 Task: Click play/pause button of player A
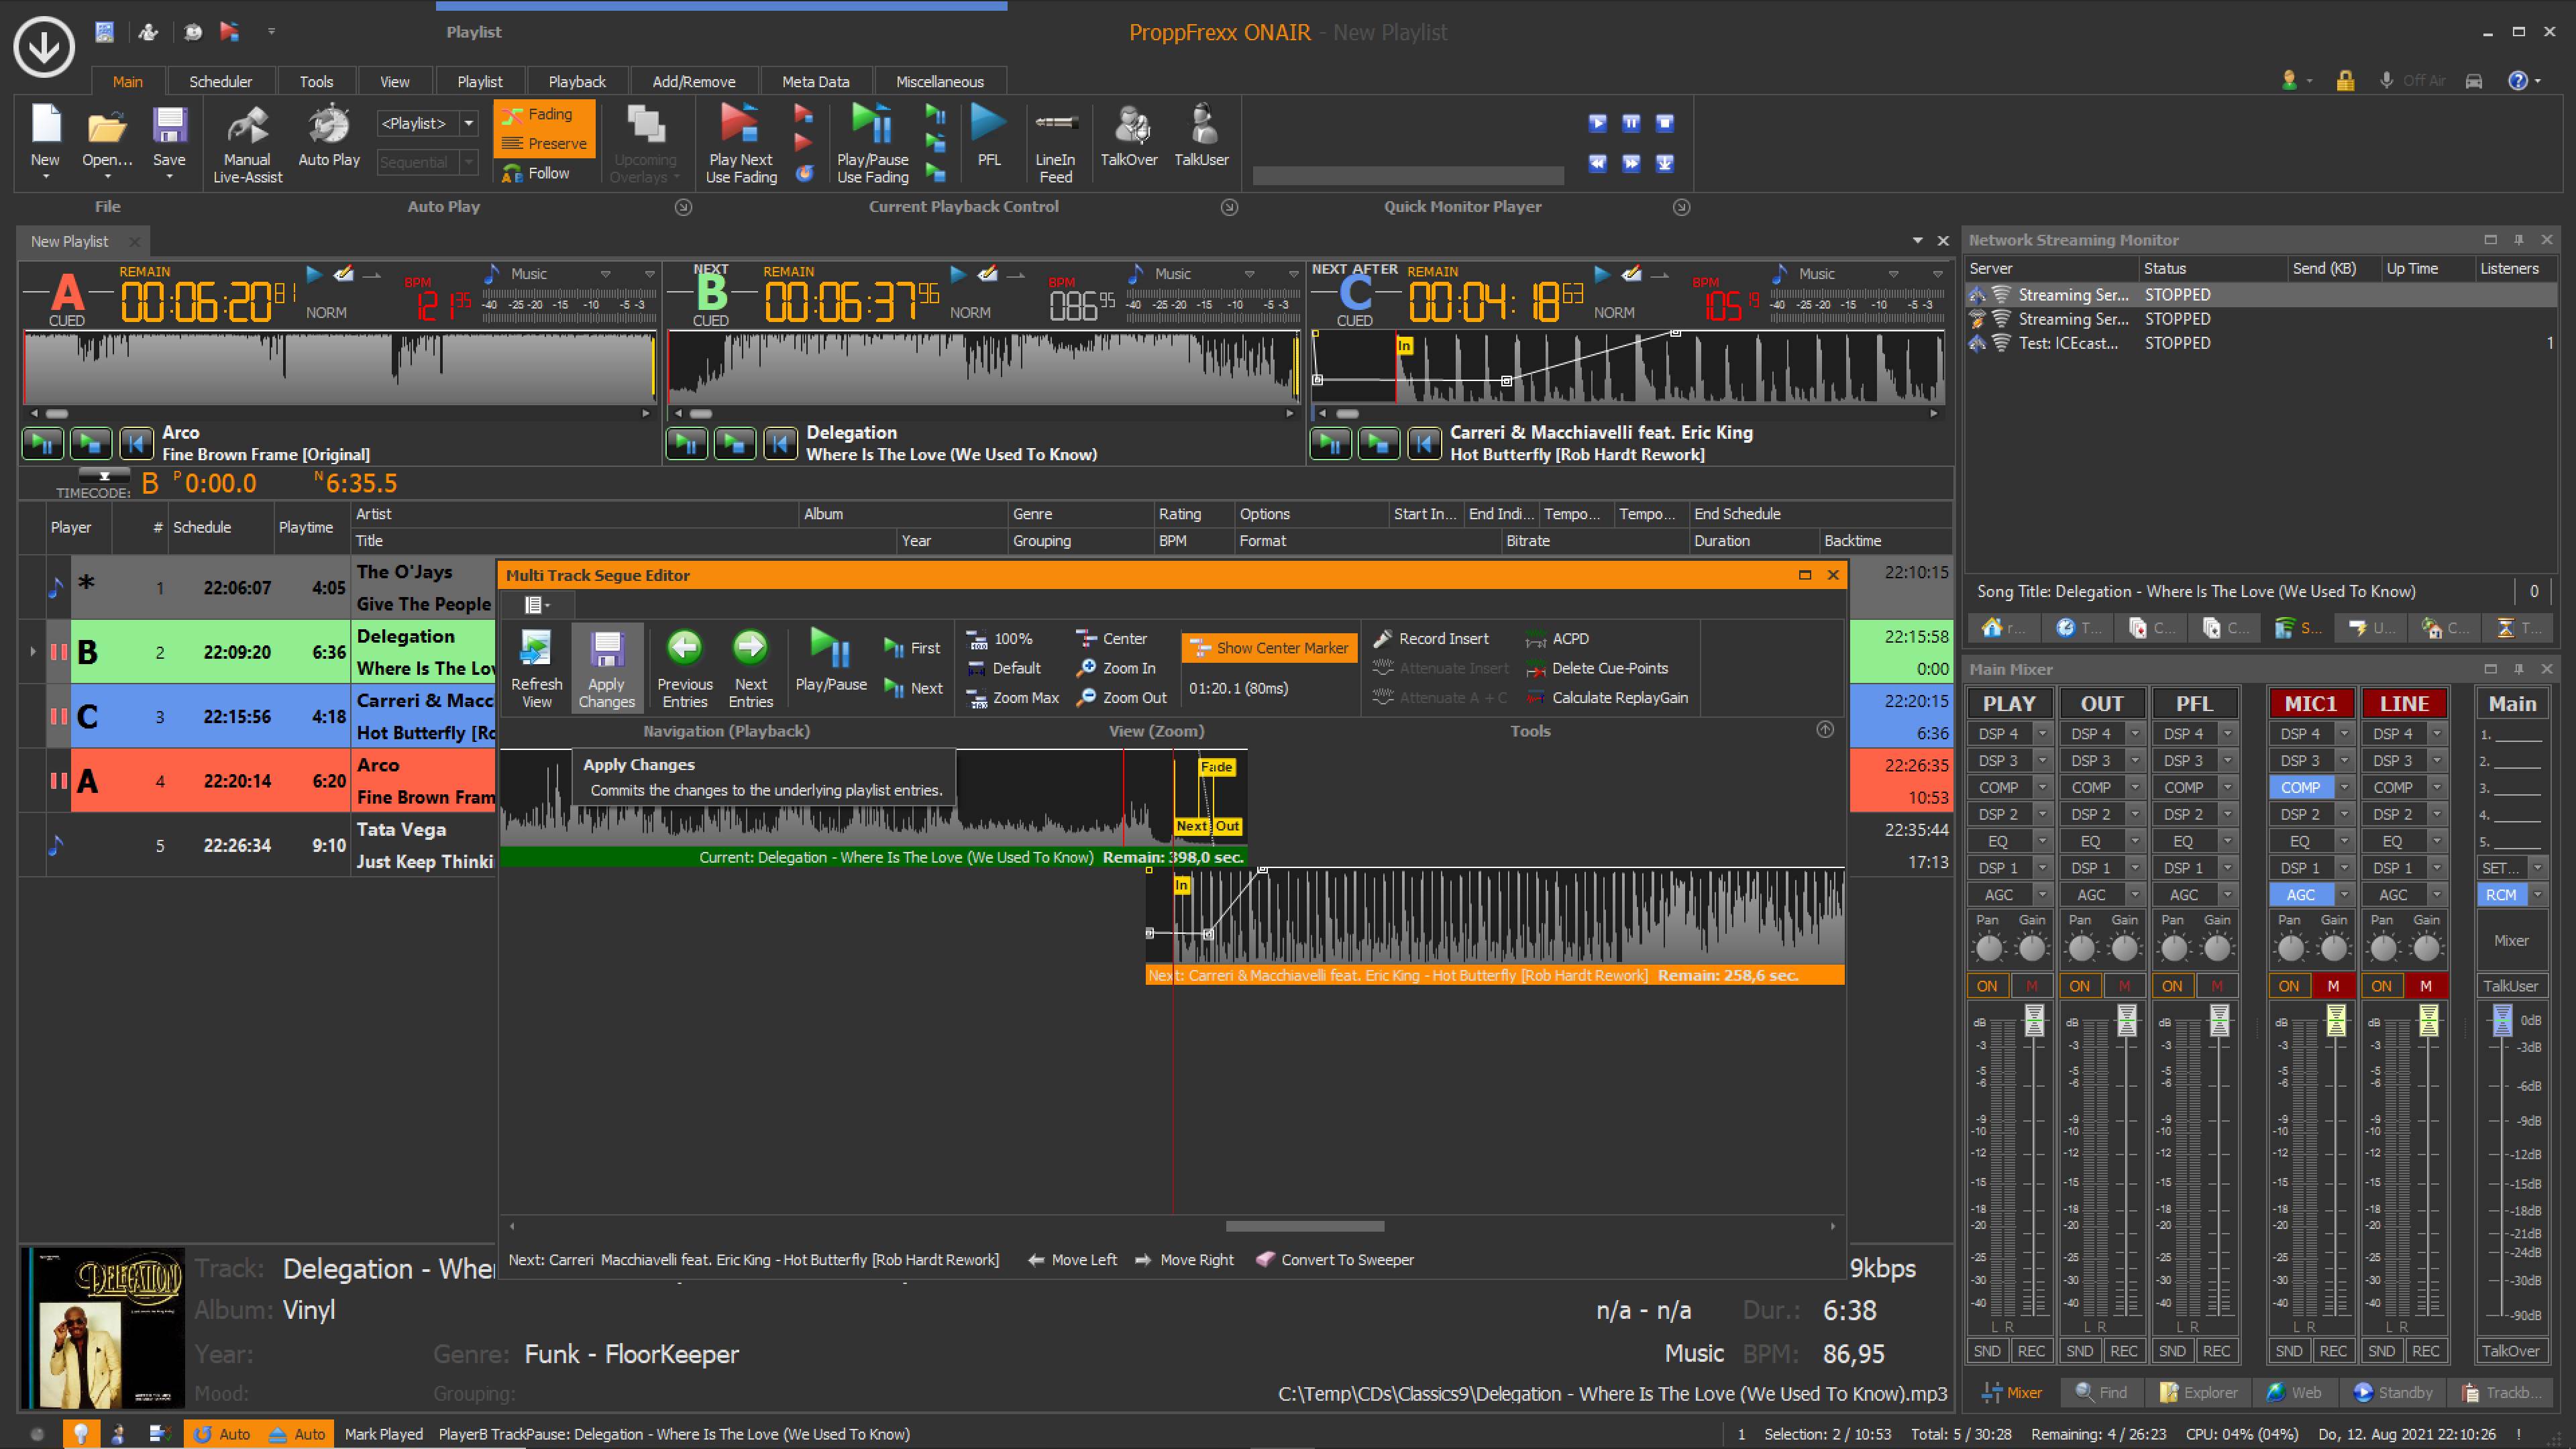[43, 443]
